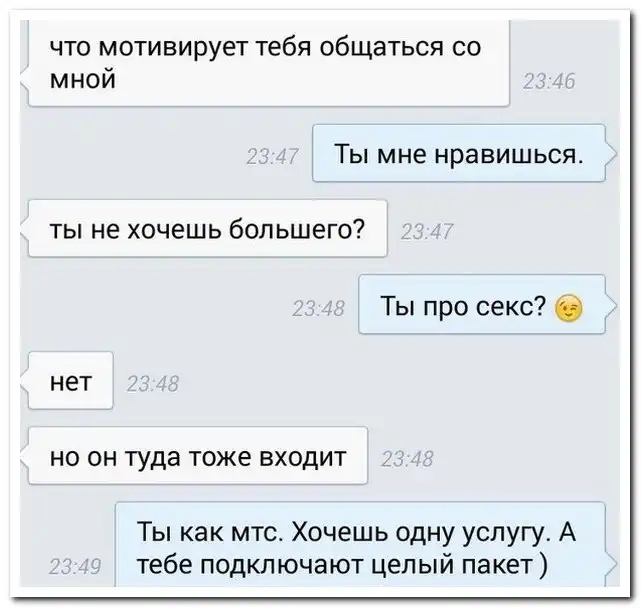Click the 23:48 timestamp after 'но он туда тоже входит'
This screenshot has width=641, height=608.
(407, 459)
